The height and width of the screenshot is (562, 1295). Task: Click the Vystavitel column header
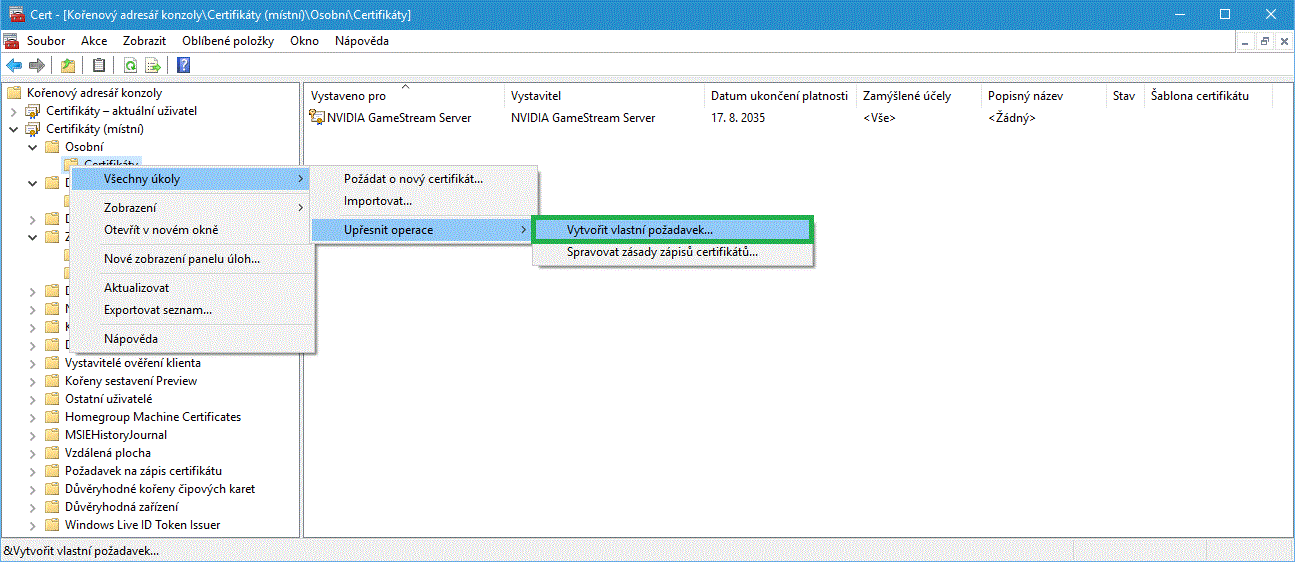click(x=536, y=96)
